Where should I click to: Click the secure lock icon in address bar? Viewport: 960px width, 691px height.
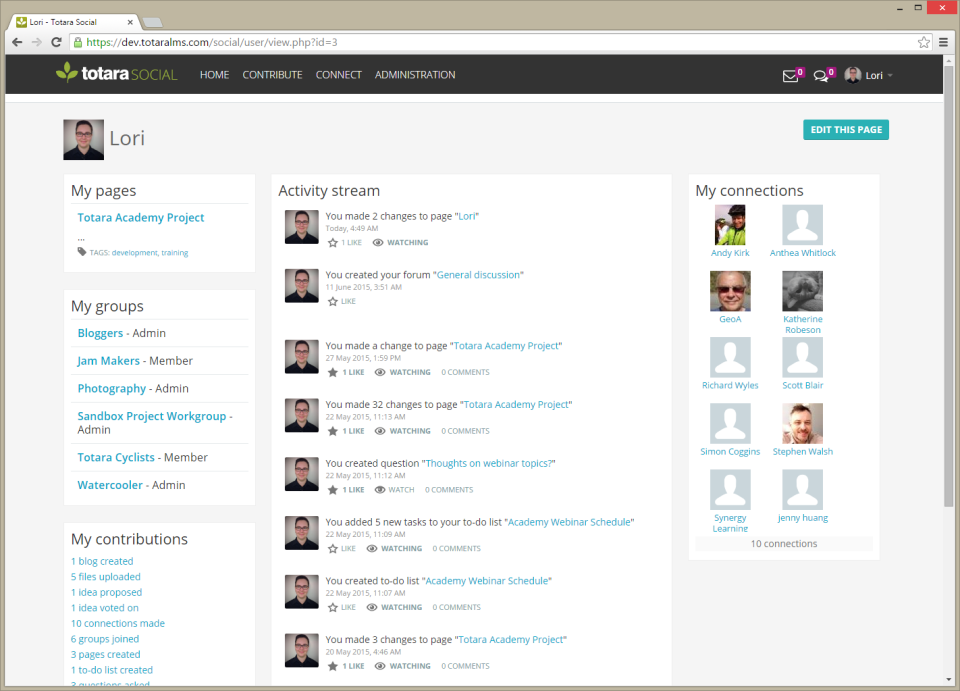(78, 42)
